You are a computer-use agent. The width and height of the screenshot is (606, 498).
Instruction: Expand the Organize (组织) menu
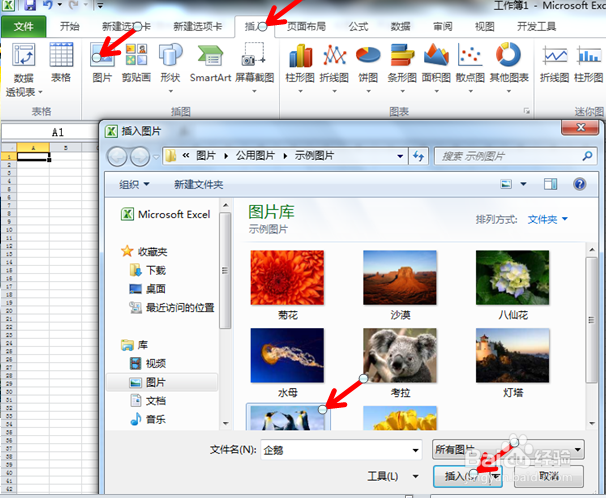click(x=134, y=184)
